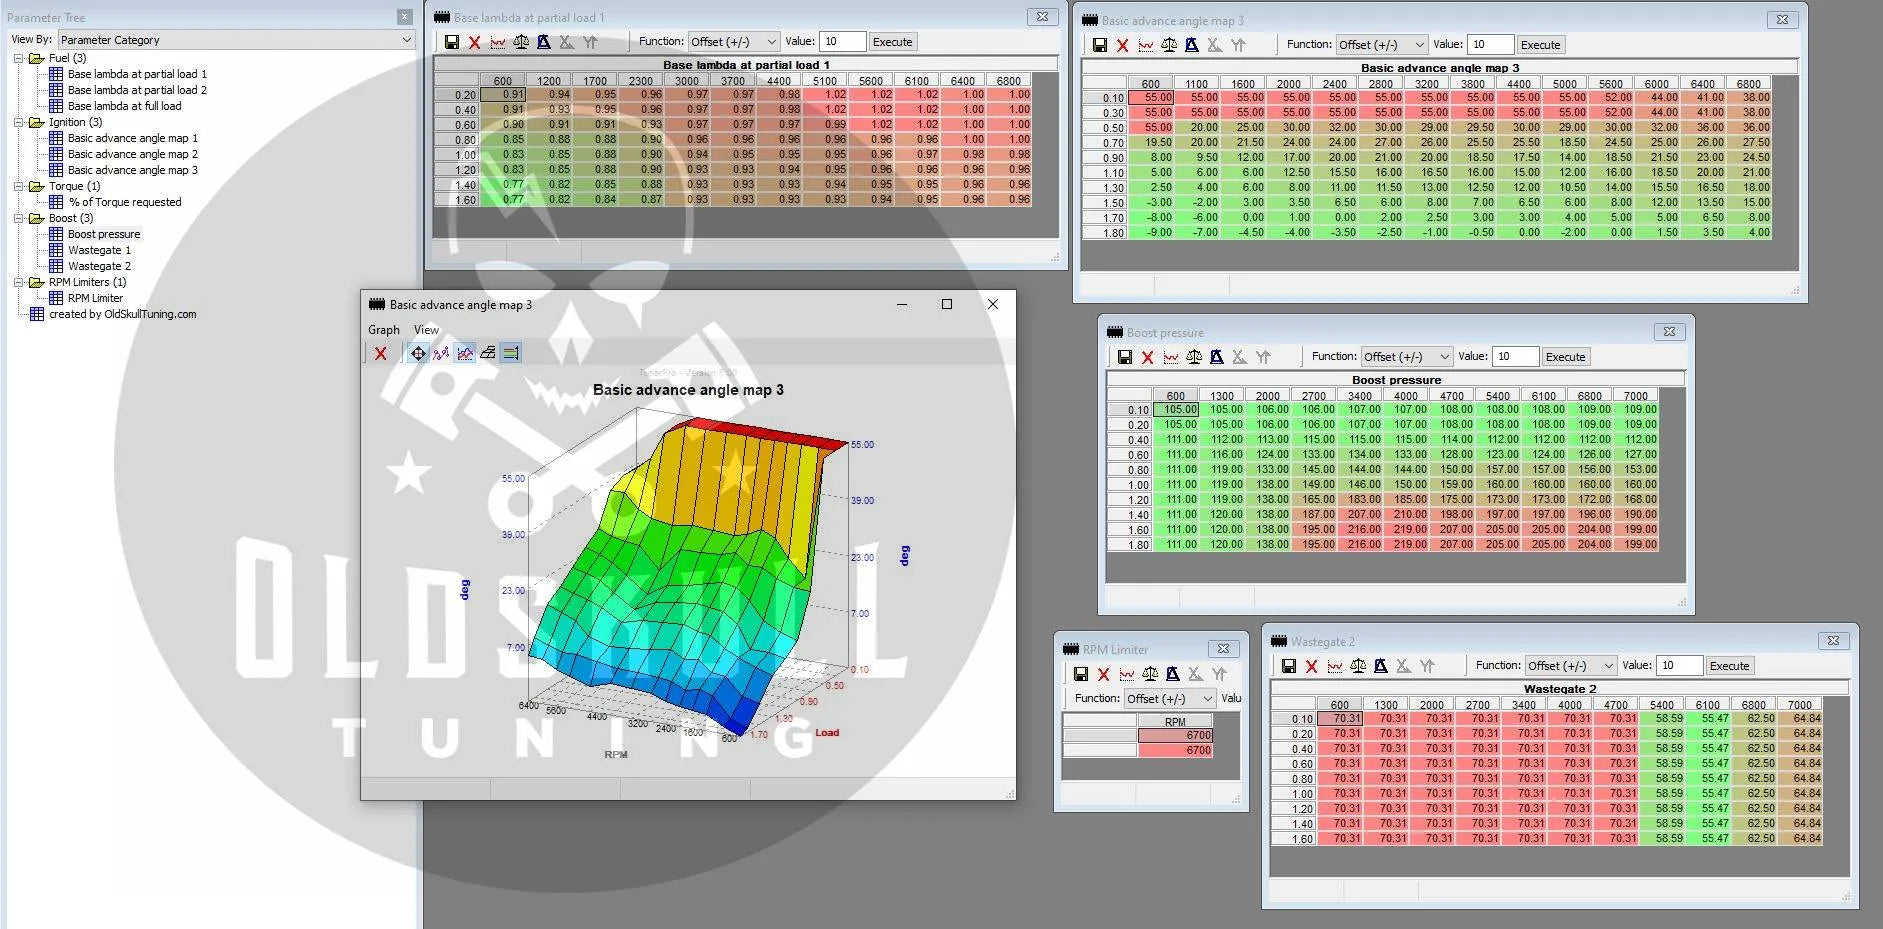Image resolution: width=1883 pixels, height=929 pixels.
Task: Open the Graph menu in 3D graph window
Action: click(x=383, y=330)
